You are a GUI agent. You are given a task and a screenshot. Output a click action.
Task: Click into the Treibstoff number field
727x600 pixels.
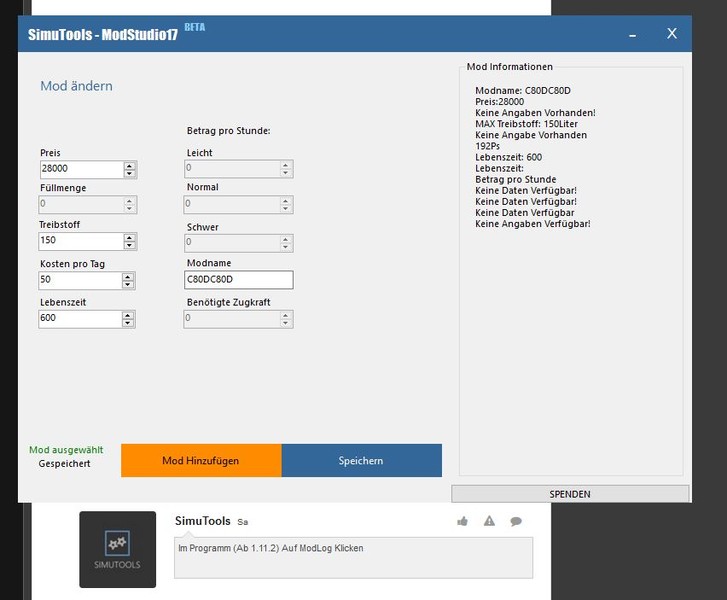80,241
